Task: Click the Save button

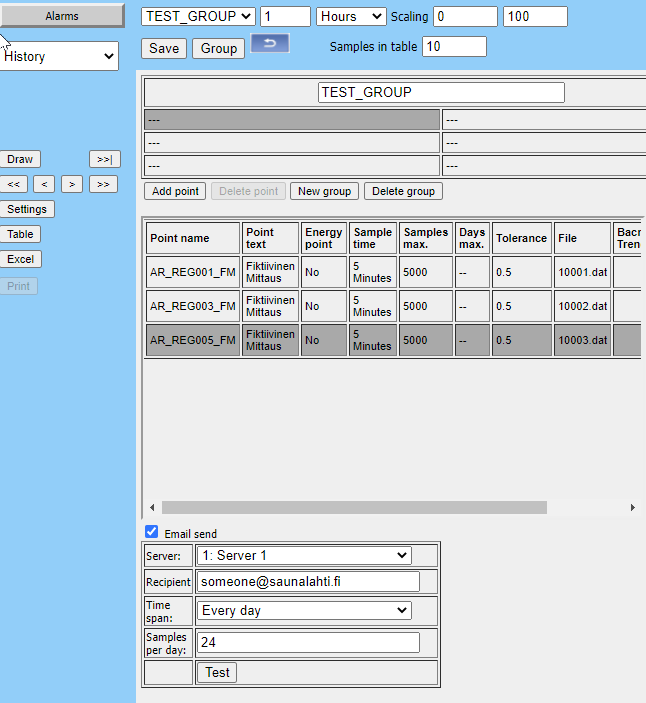Action: [164, 48]
